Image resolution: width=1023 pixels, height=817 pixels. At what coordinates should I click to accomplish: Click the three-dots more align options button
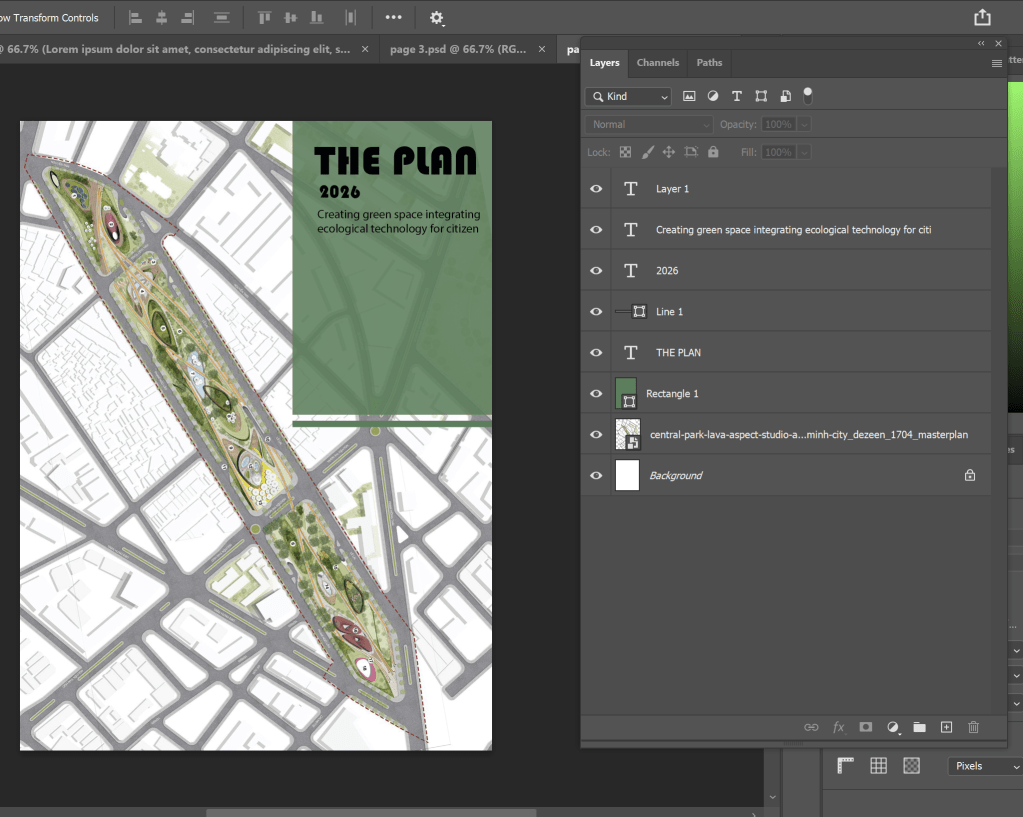click(x=393, y=17)
